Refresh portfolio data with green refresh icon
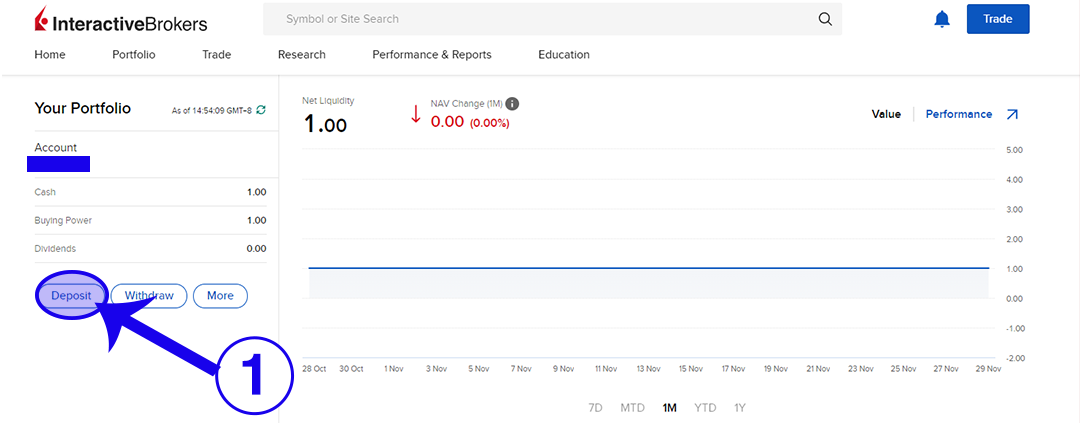This screenshot has height=423, width=1080. pos(261,110)
